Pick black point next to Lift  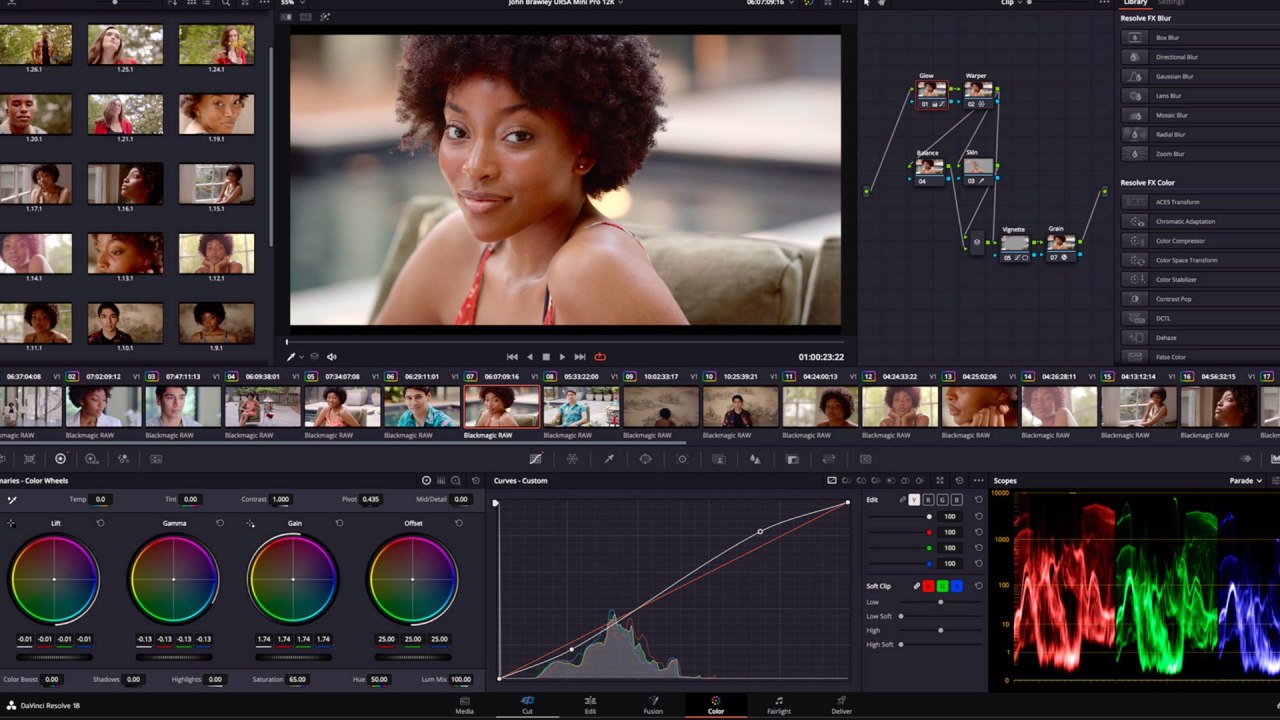11,523
